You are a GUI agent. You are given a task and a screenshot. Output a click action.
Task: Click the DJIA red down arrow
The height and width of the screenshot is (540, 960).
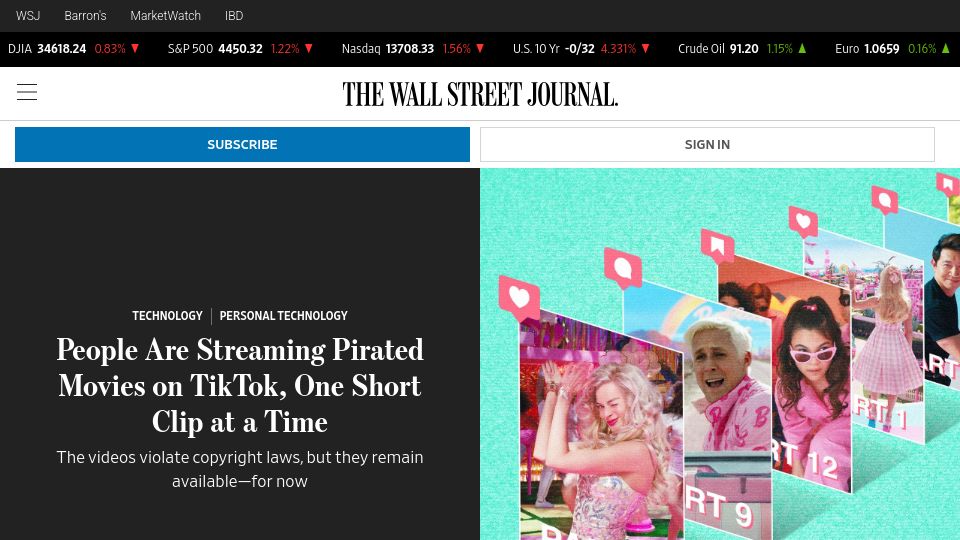[x=135, y=48]
